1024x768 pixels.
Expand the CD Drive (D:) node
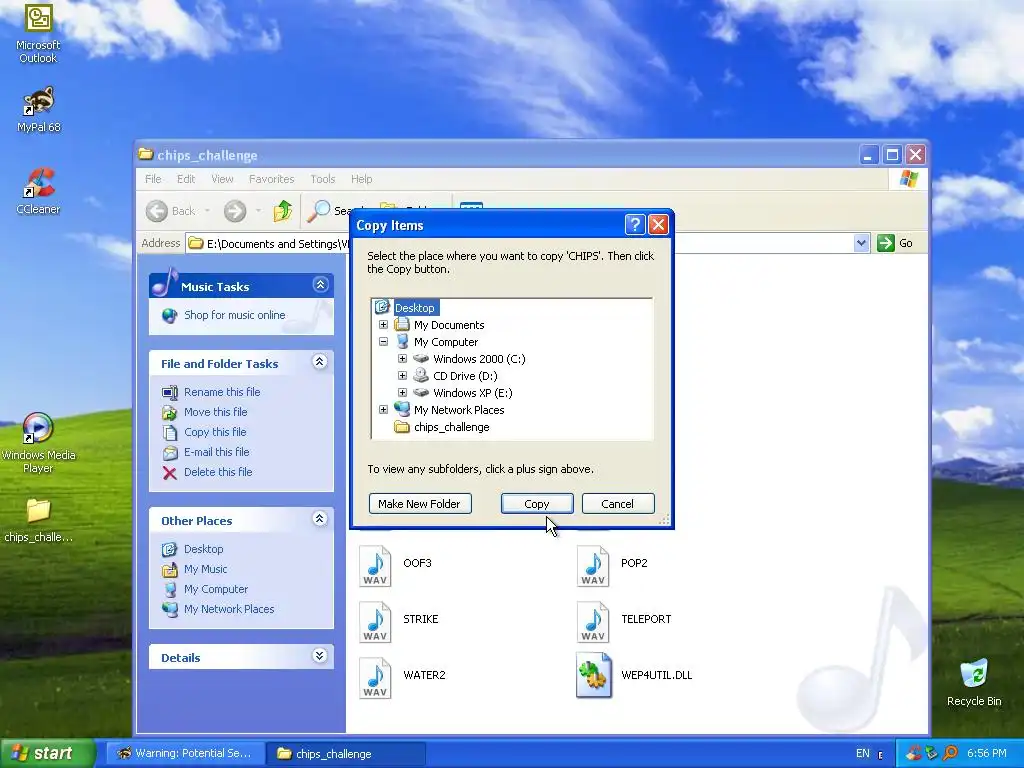coord(402,376)
